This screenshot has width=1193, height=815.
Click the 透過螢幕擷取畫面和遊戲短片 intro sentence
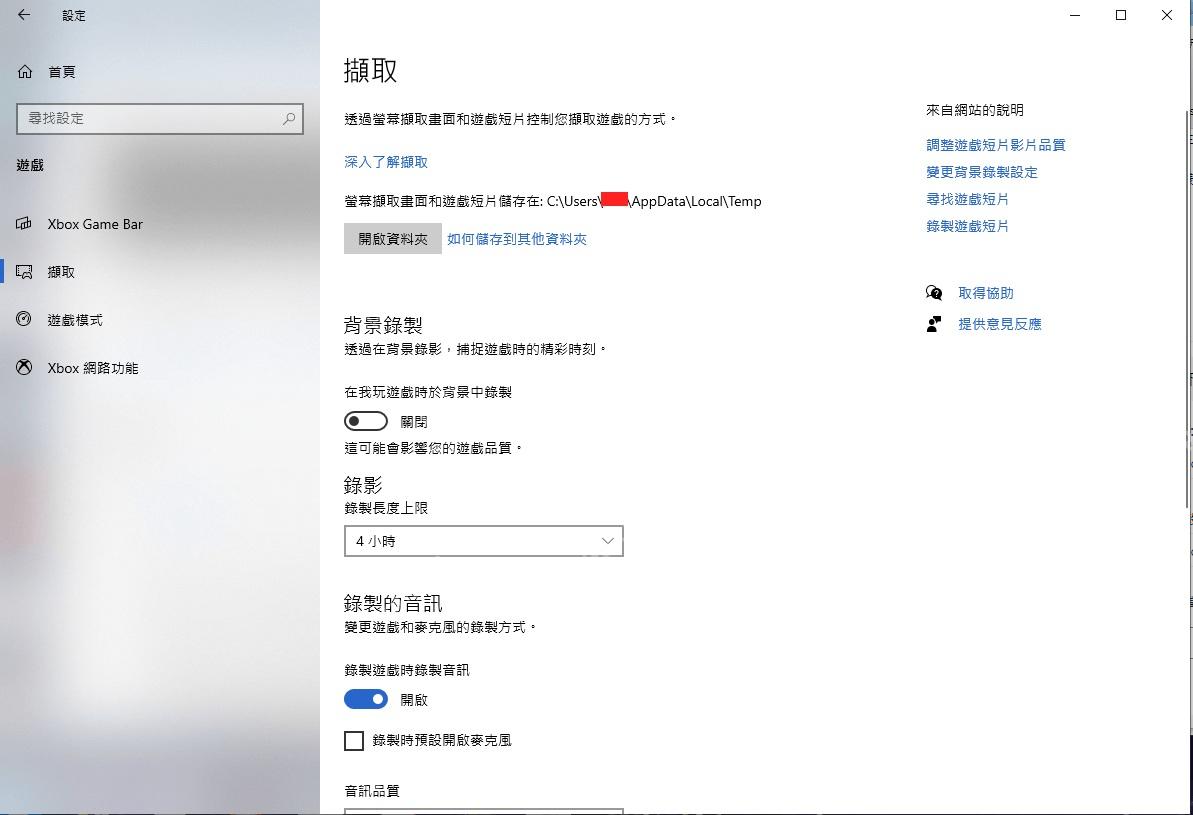(x=511, y=119)
